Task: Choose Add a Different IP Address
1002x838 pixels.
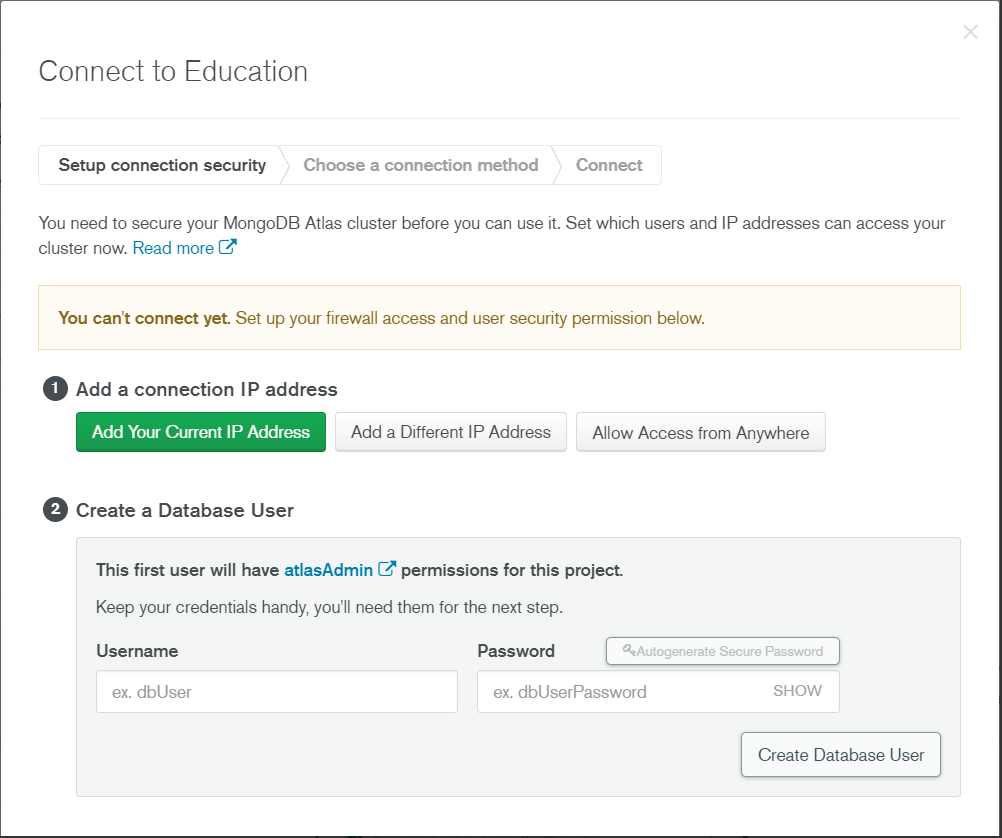Action: (451, 432)
